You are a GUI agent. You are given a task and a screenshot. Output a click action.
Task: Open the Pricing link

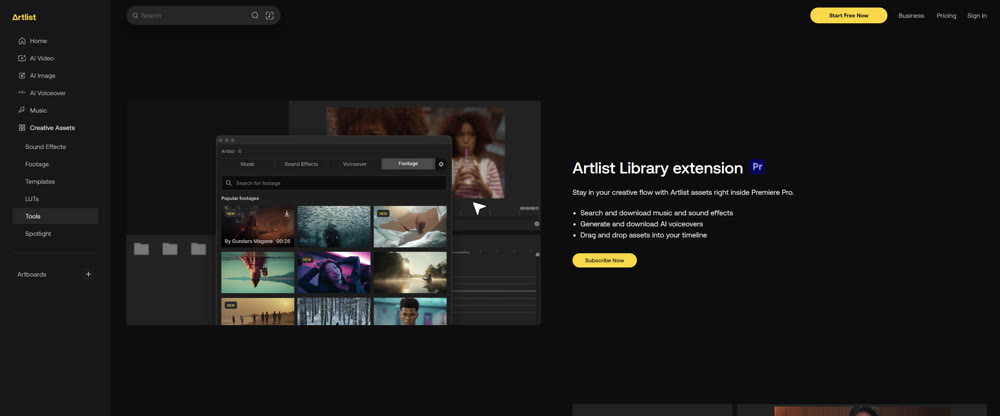pos(946,15)
